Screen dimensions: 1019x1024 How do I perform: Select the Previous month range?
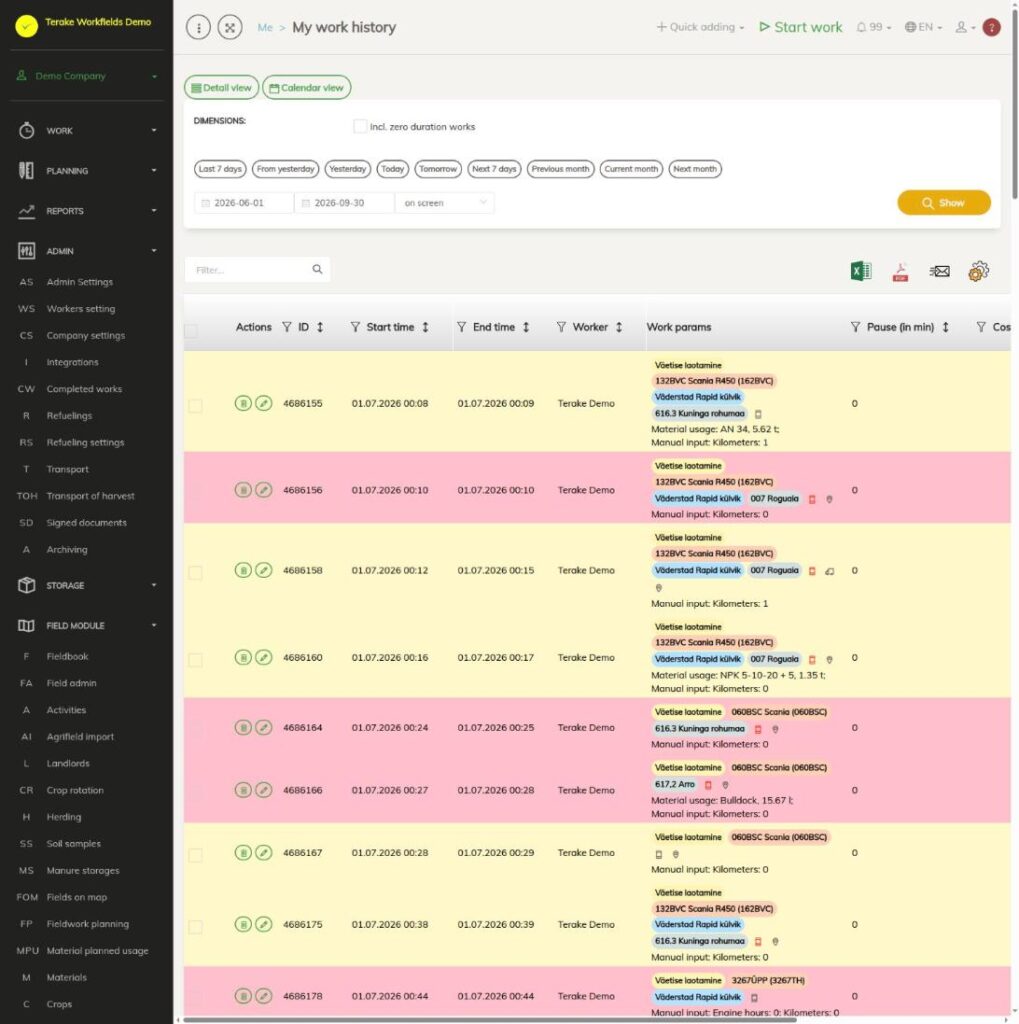click(x=560, y=169)
